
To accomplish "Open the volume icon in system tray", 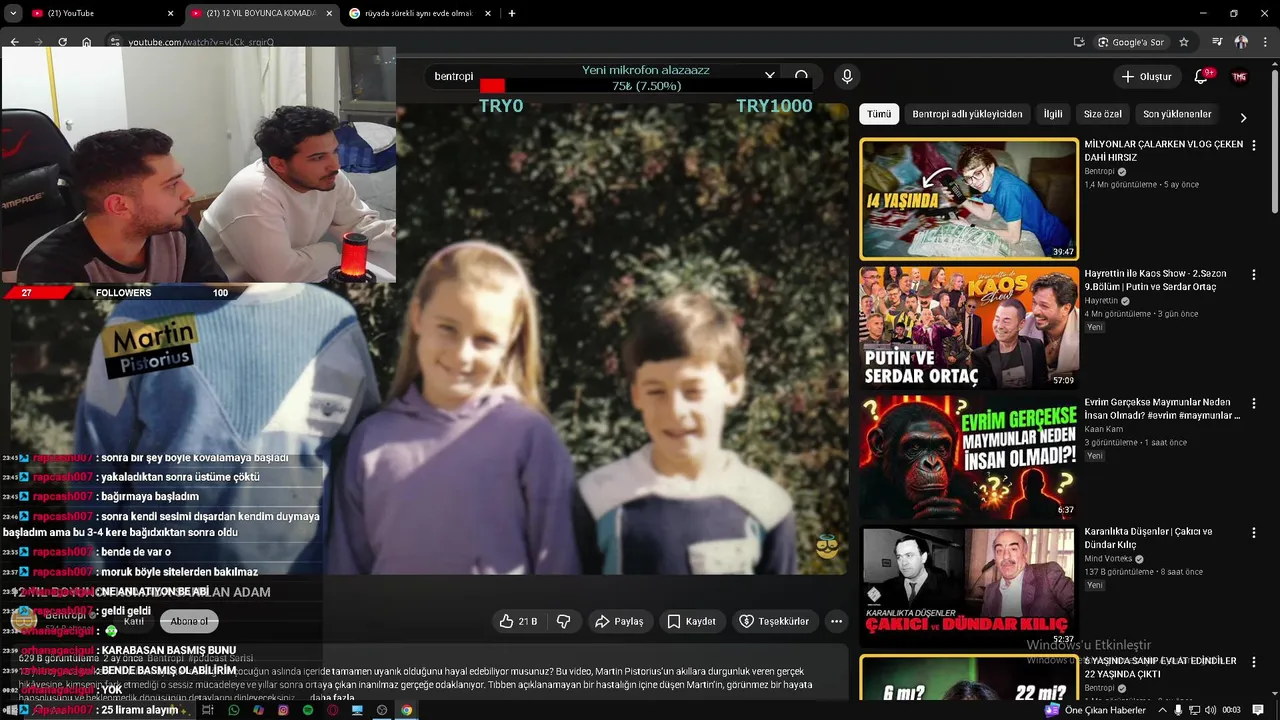I will coord(1211,710).
